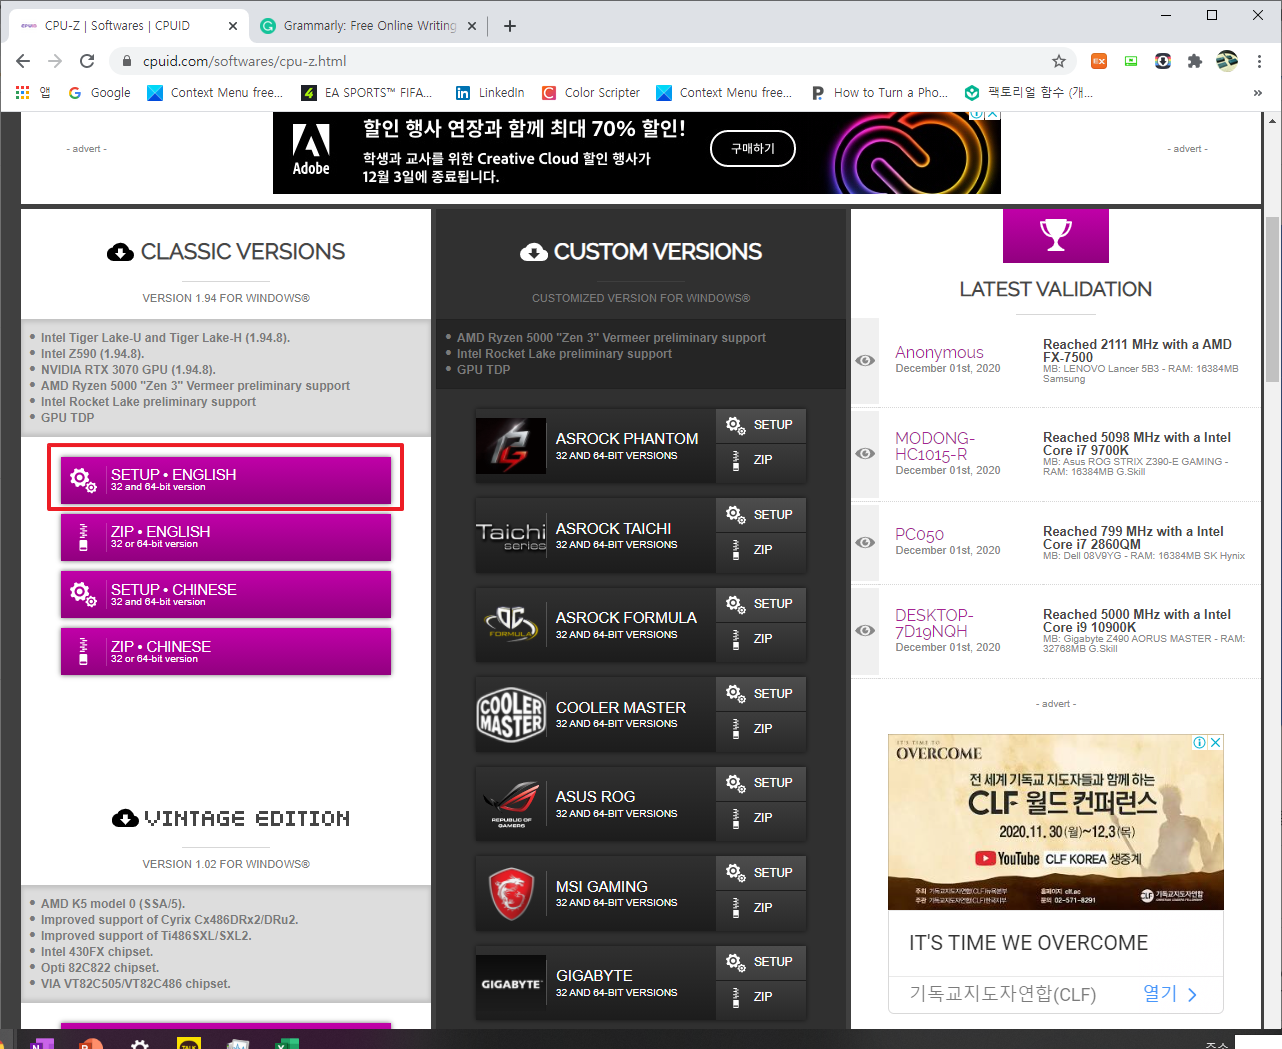Image resolution: width=1282 pixels, height=1049 pixels.
Task: Open the EA SPORTS FIFA bookmark
Action: click(367, 93)
